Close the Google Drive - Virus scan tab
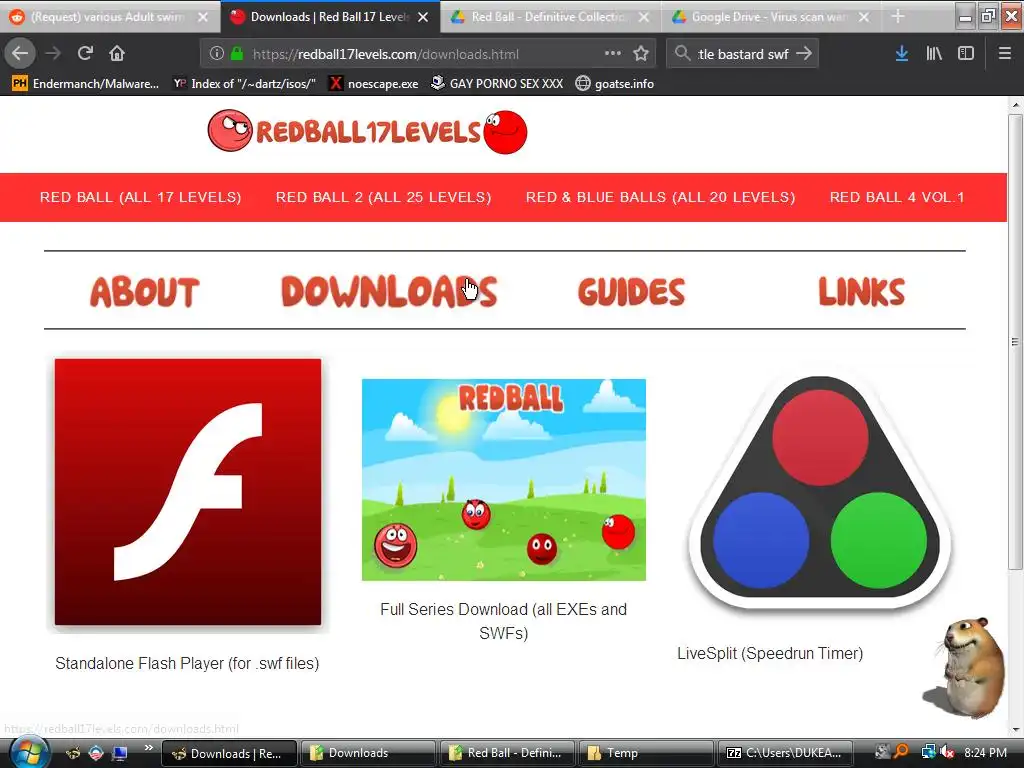This screenshot has width=1024, height=768. [864, 17]
